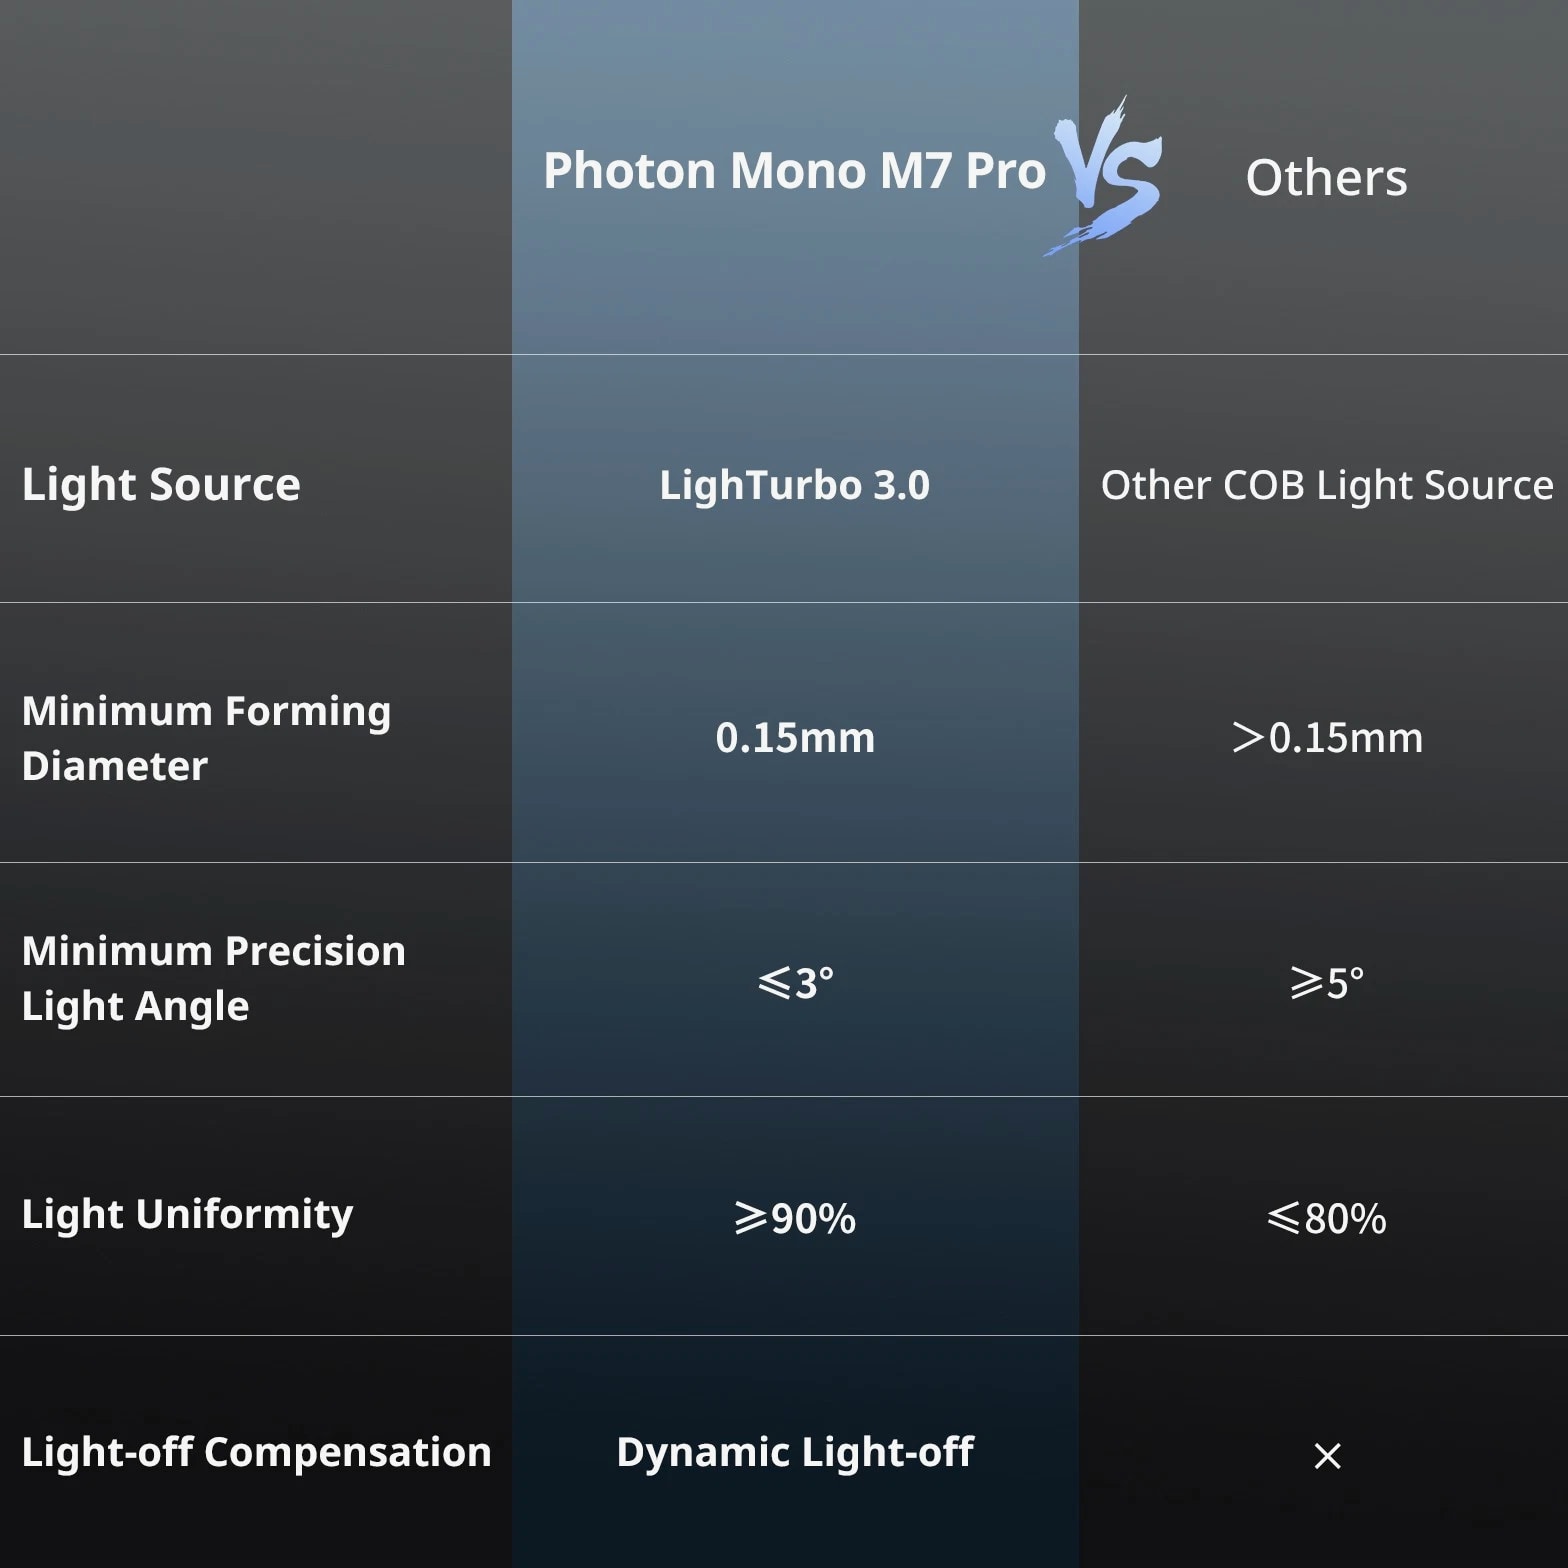The width and height of the screenshot is (1568, 1568).
Task: Select the Minimum Precision Light Angle label
Action: coord(213,978)
